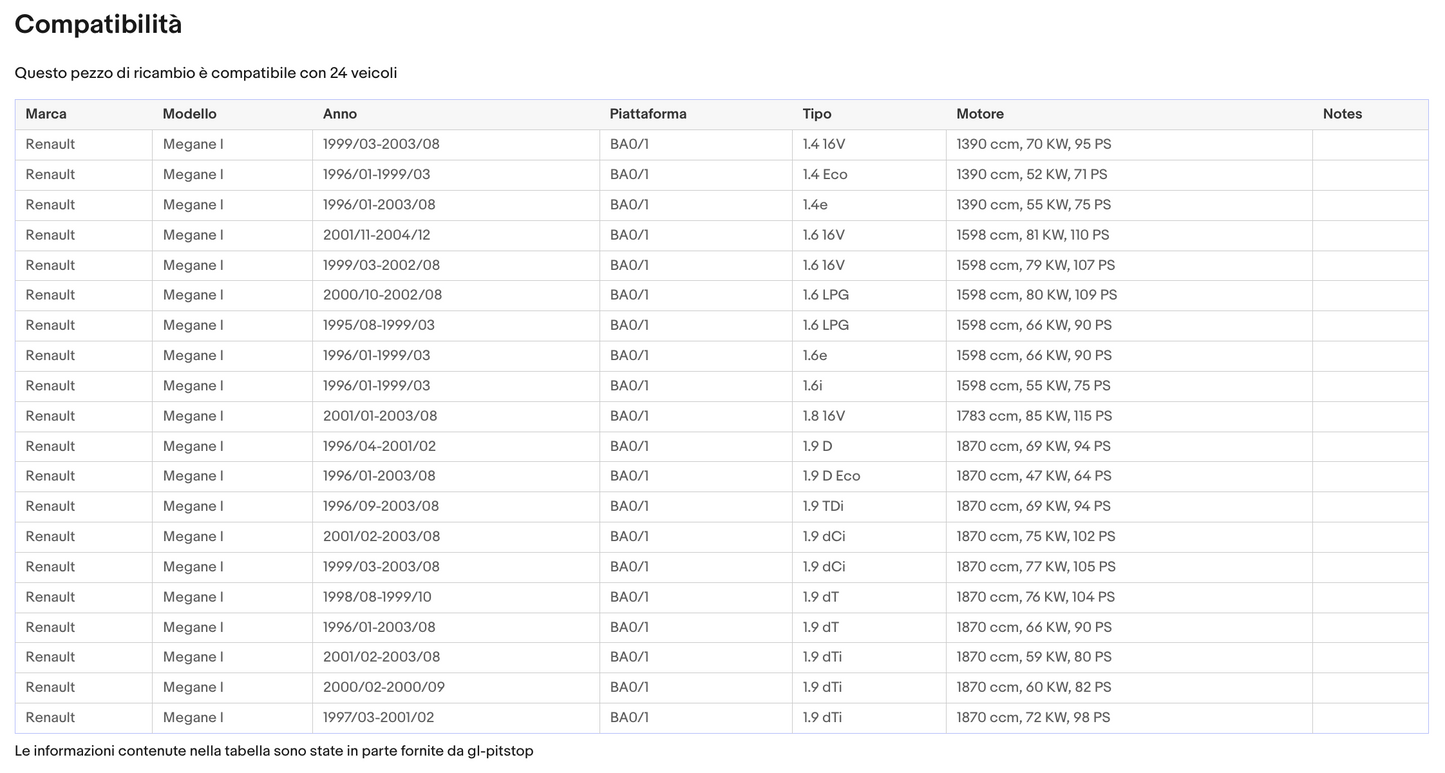
Task: Click engine 1390 ccm, 55 KW, 75 PS
Action: 1034,204
